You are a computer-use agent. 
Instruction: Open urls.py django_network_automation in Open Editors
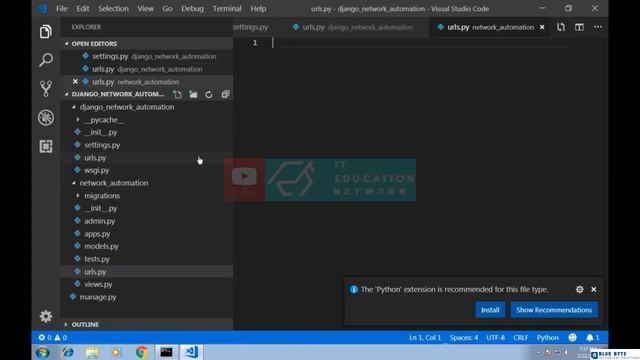[x=147, y=69]
